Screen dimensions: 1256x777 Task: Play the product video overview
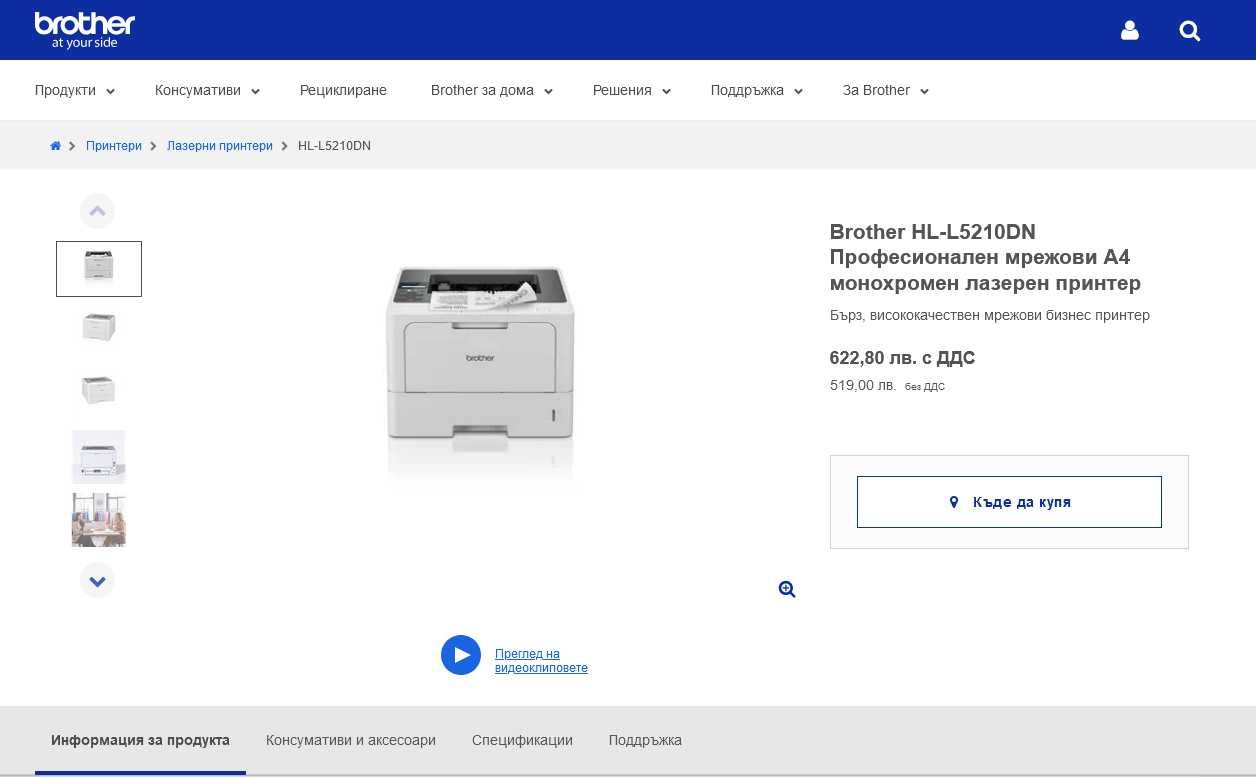461,655
